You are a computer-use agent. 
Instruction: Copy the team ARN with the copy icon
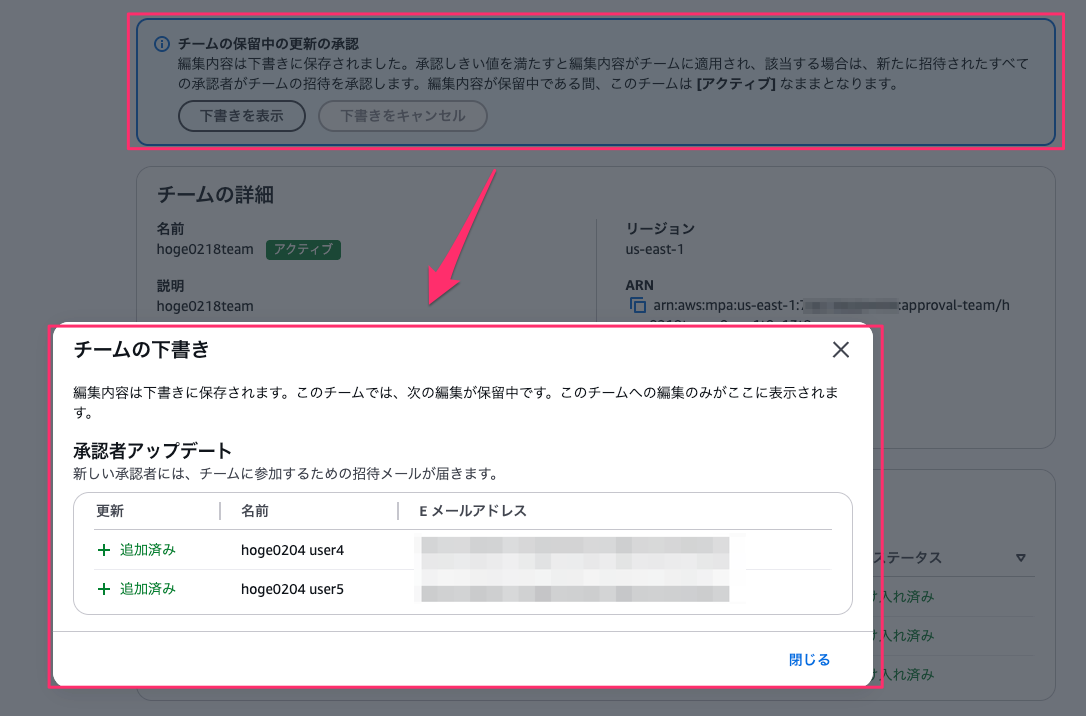coord(637,306)
